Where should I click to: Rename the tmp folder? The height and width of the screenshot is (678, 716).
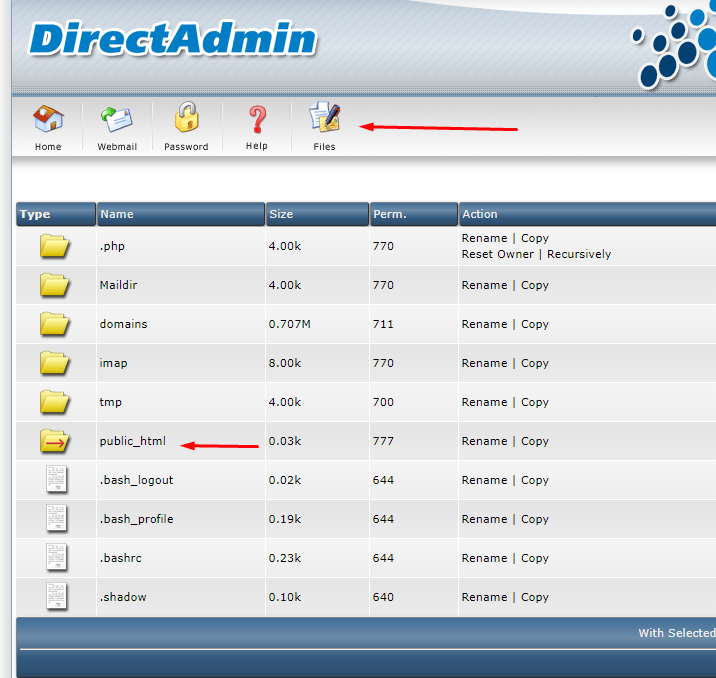coord(484,402)
